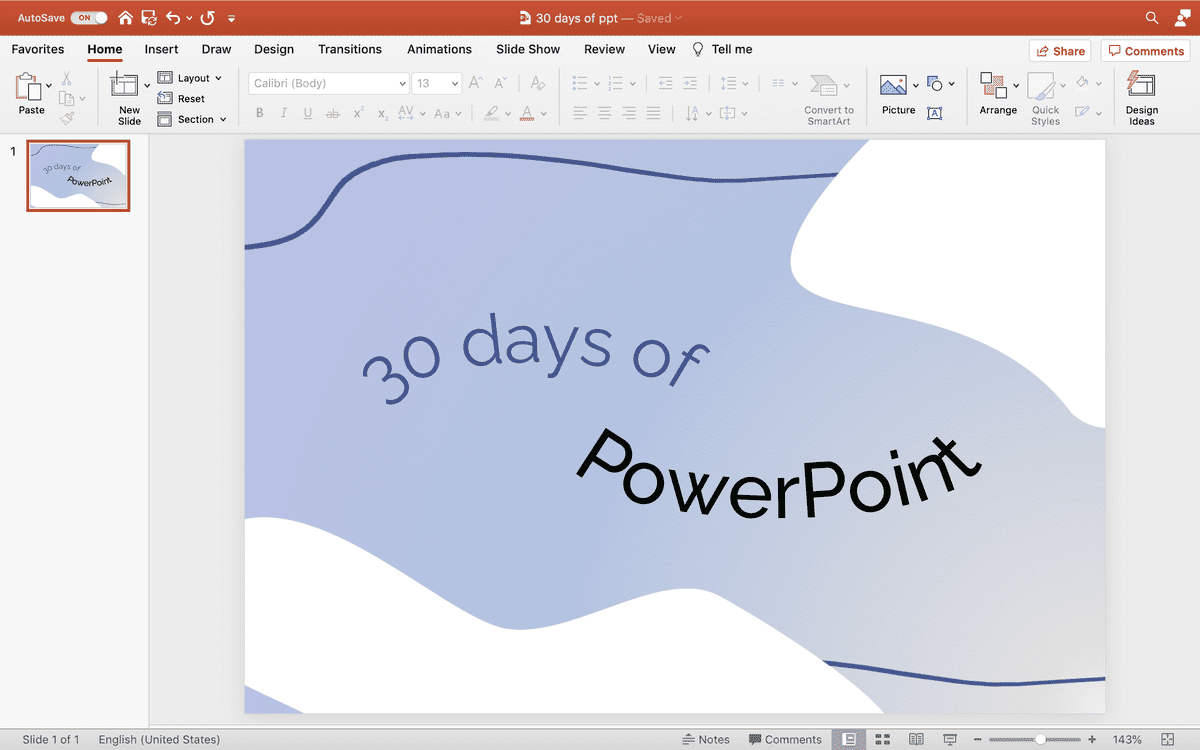1200x750 pixels.
Task: Click the Numbering list icon
Action: (x=617, y=83)
